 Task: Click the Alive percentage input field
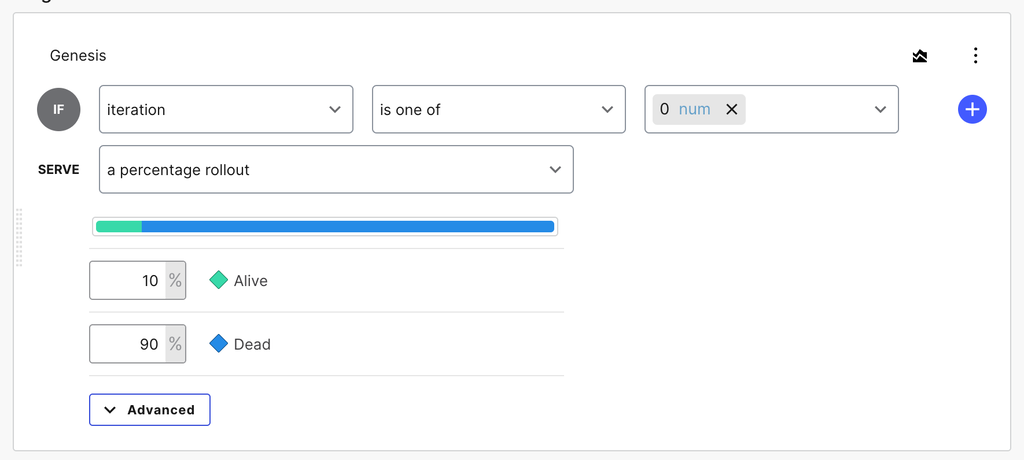128,281
